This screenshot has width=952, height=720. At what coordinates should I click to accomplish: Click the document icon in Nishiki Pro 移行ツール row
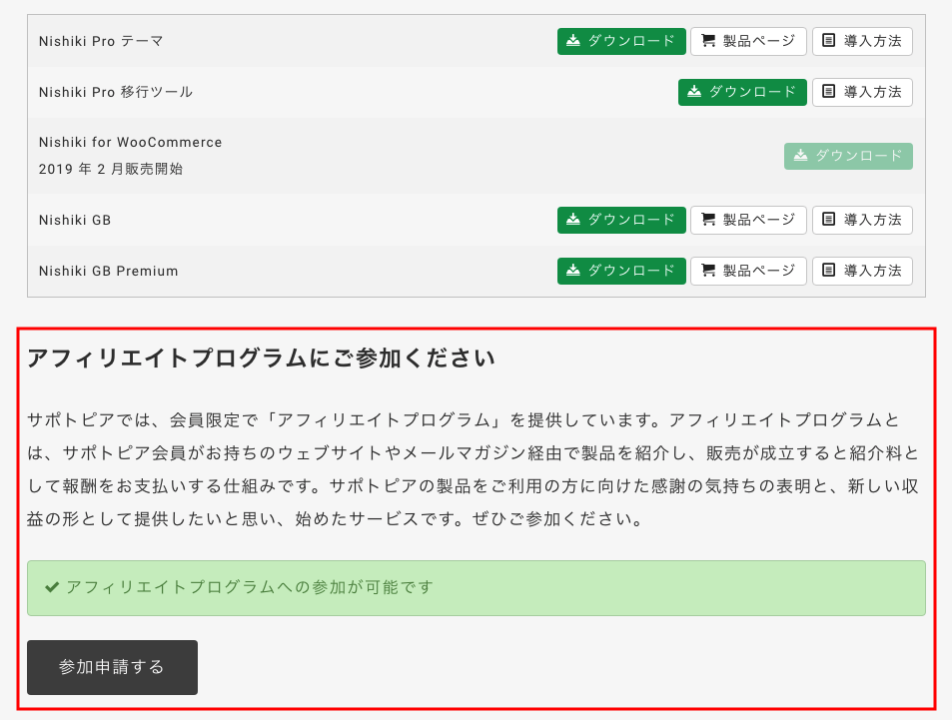pyautogui.click(x=828, y=92)
